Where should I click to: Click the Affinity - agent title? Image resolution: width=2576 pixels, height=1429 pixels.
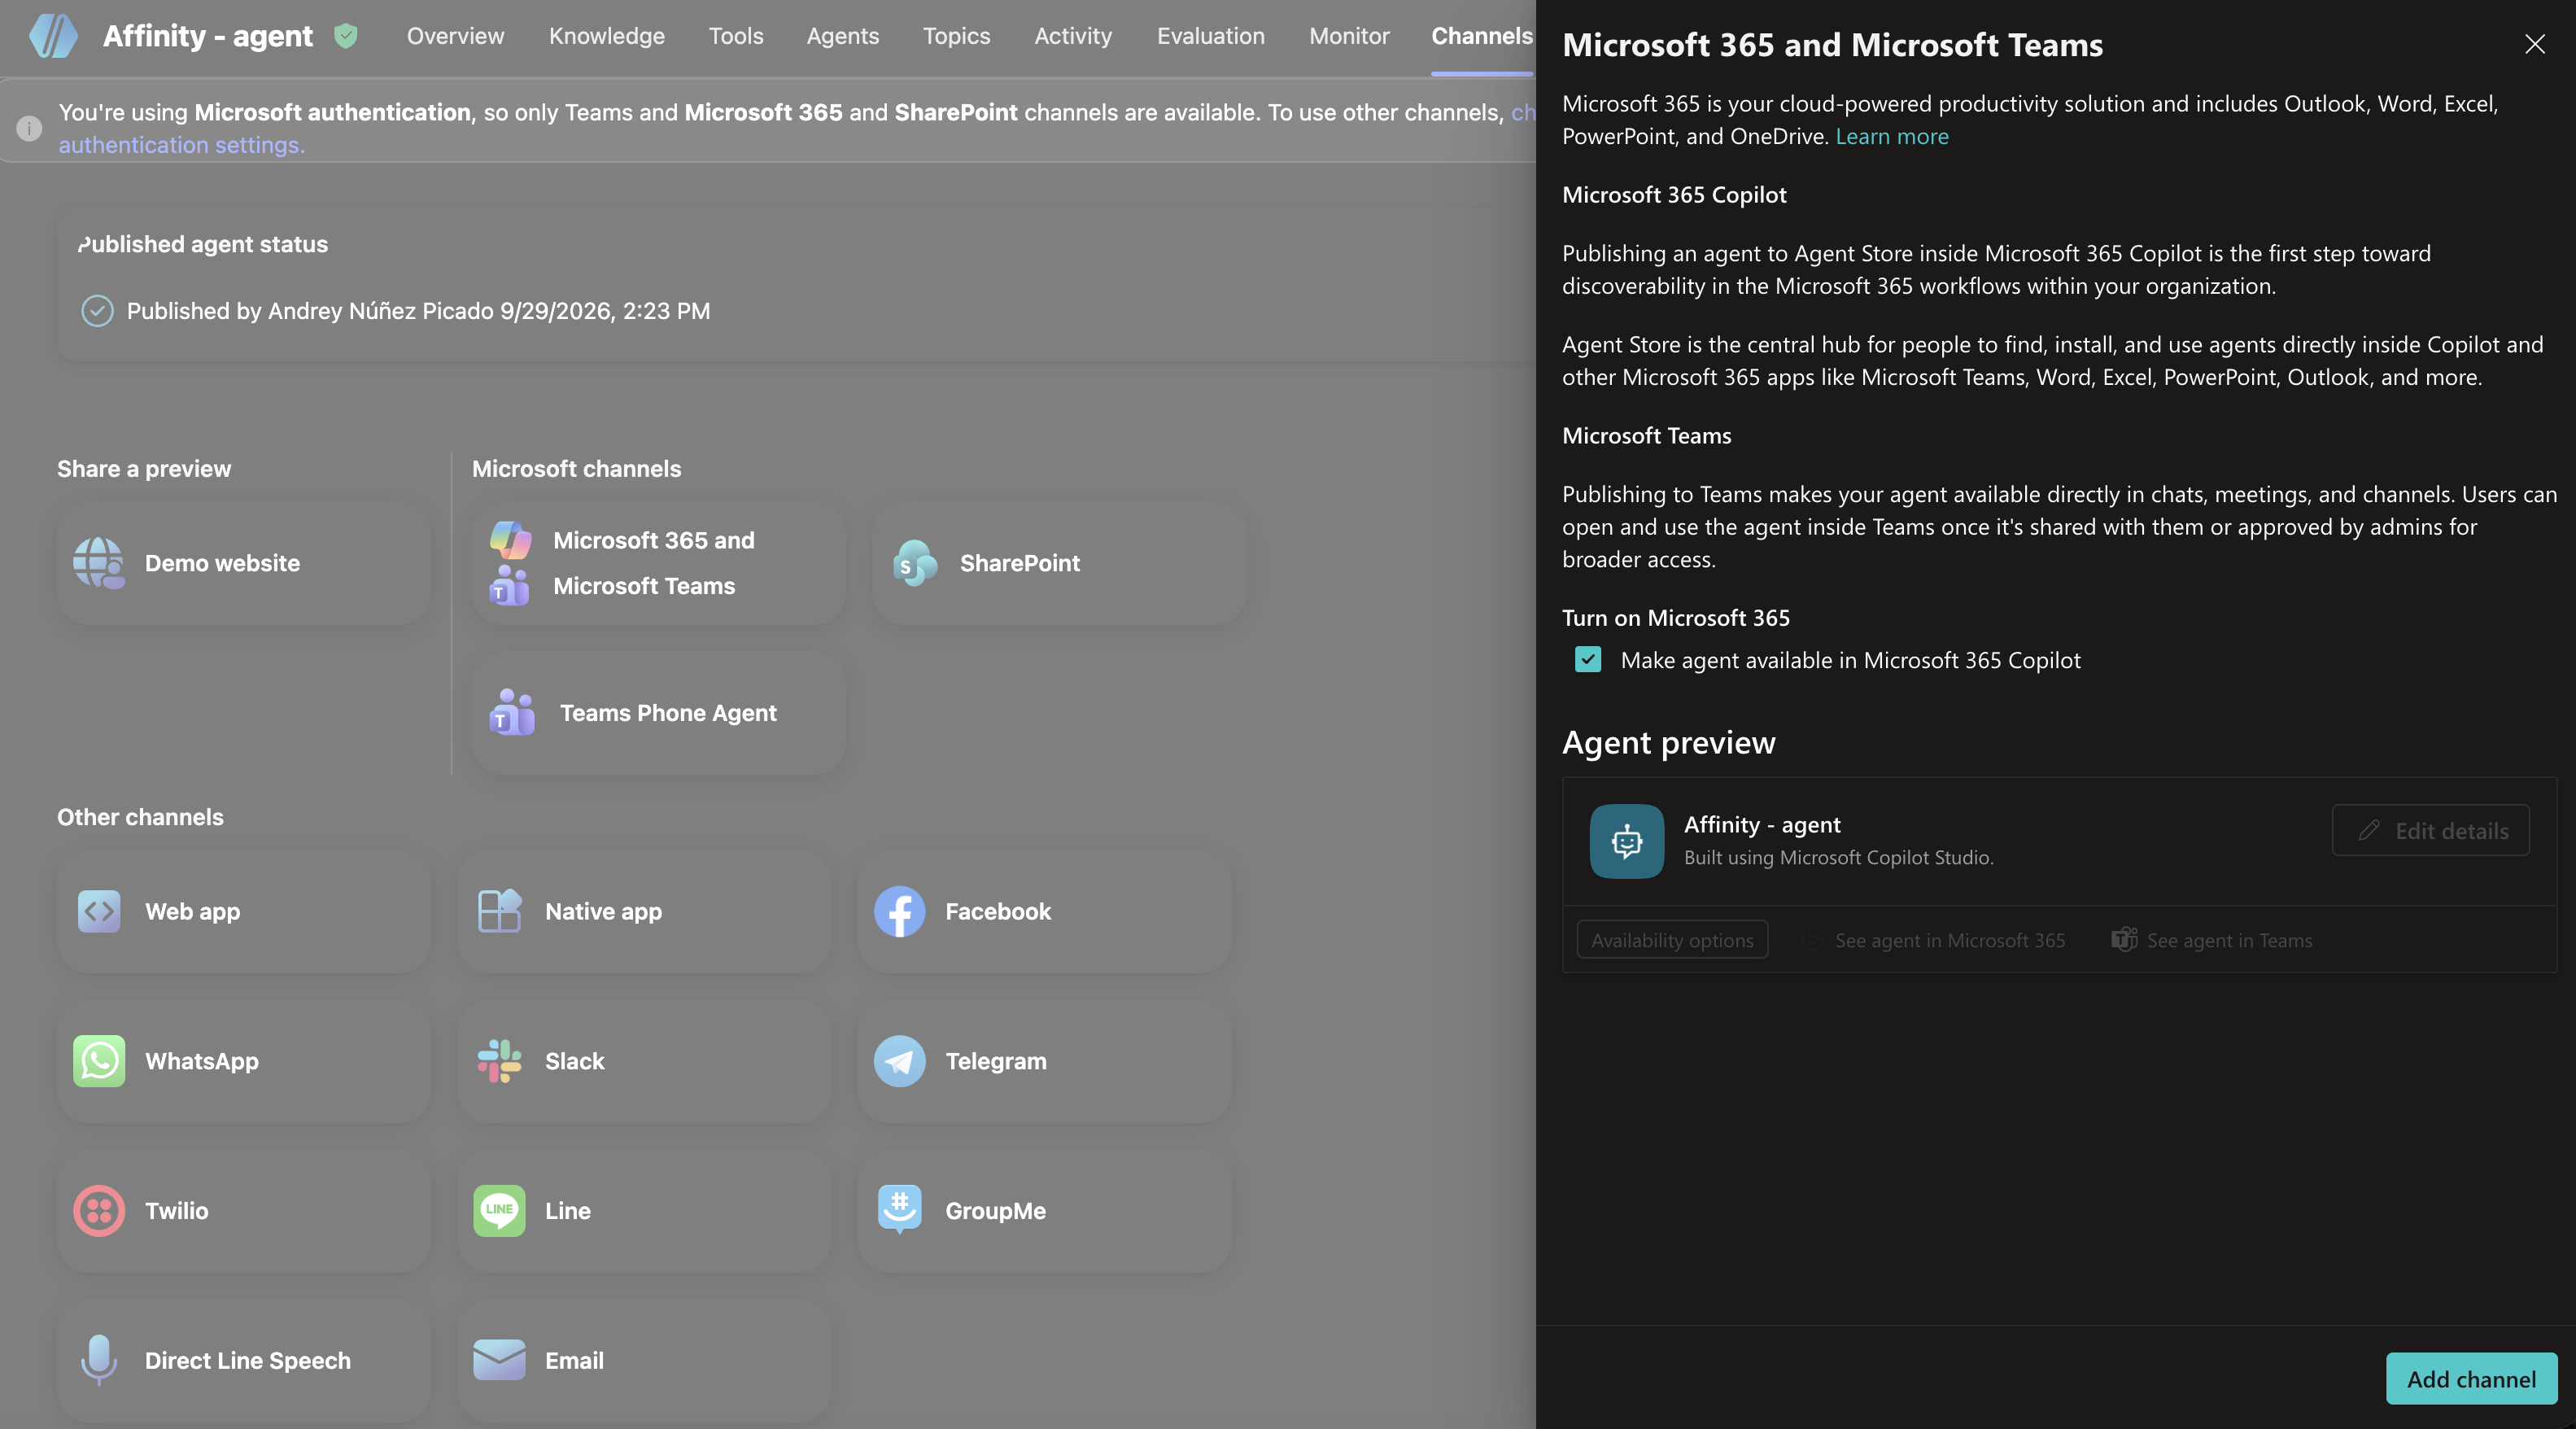(x=207, y=36)
